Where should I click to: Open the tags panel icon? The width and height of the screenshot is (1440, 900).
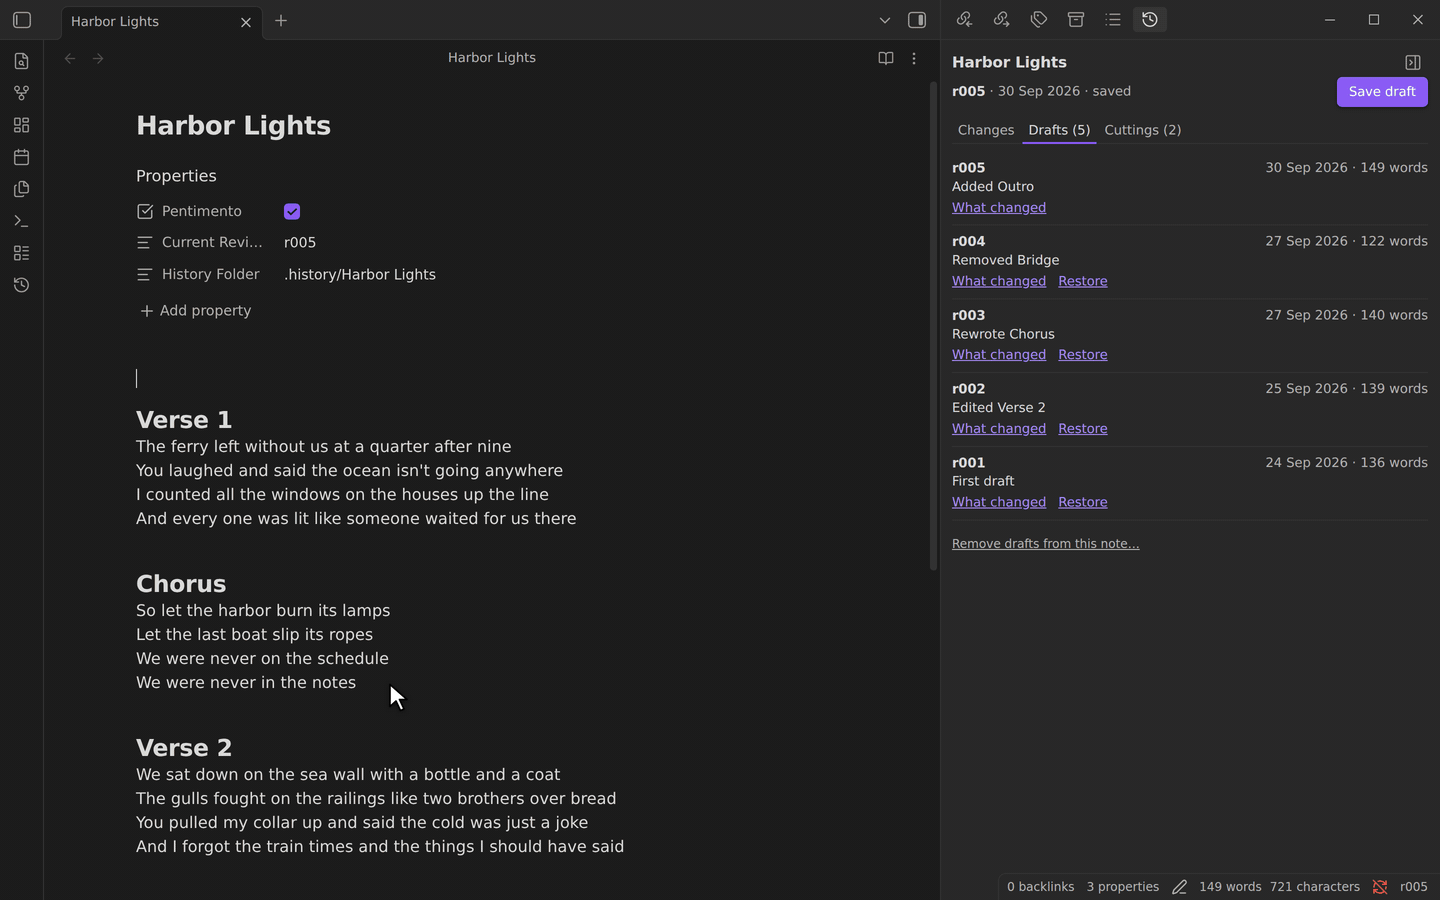(1039, 19)
